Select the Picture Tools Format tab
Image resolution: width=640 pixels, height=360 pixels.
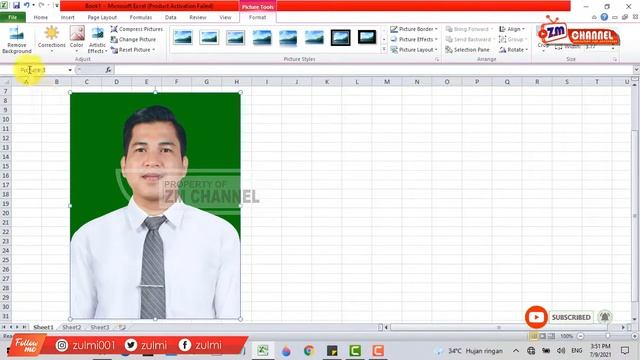[x=258, y=17]
